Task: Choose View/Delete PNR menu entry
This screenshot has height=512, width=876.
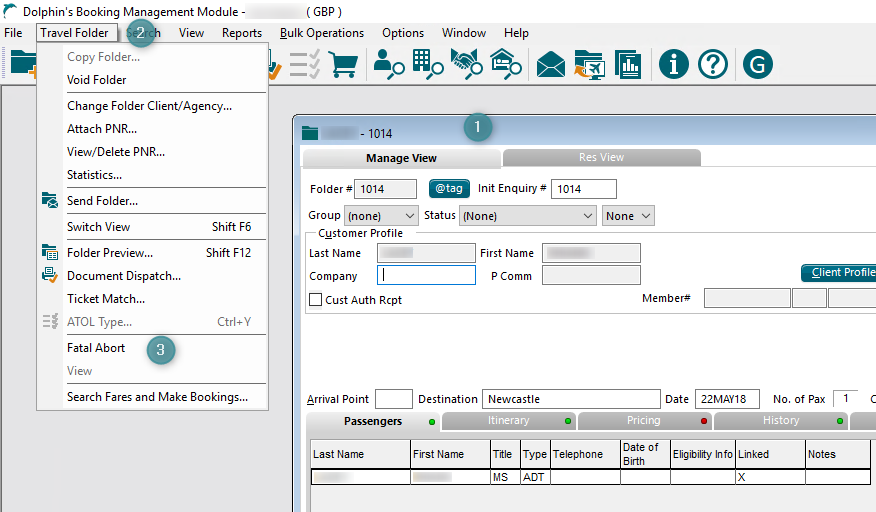Action: pyautogui.click(x=152, y=152)
